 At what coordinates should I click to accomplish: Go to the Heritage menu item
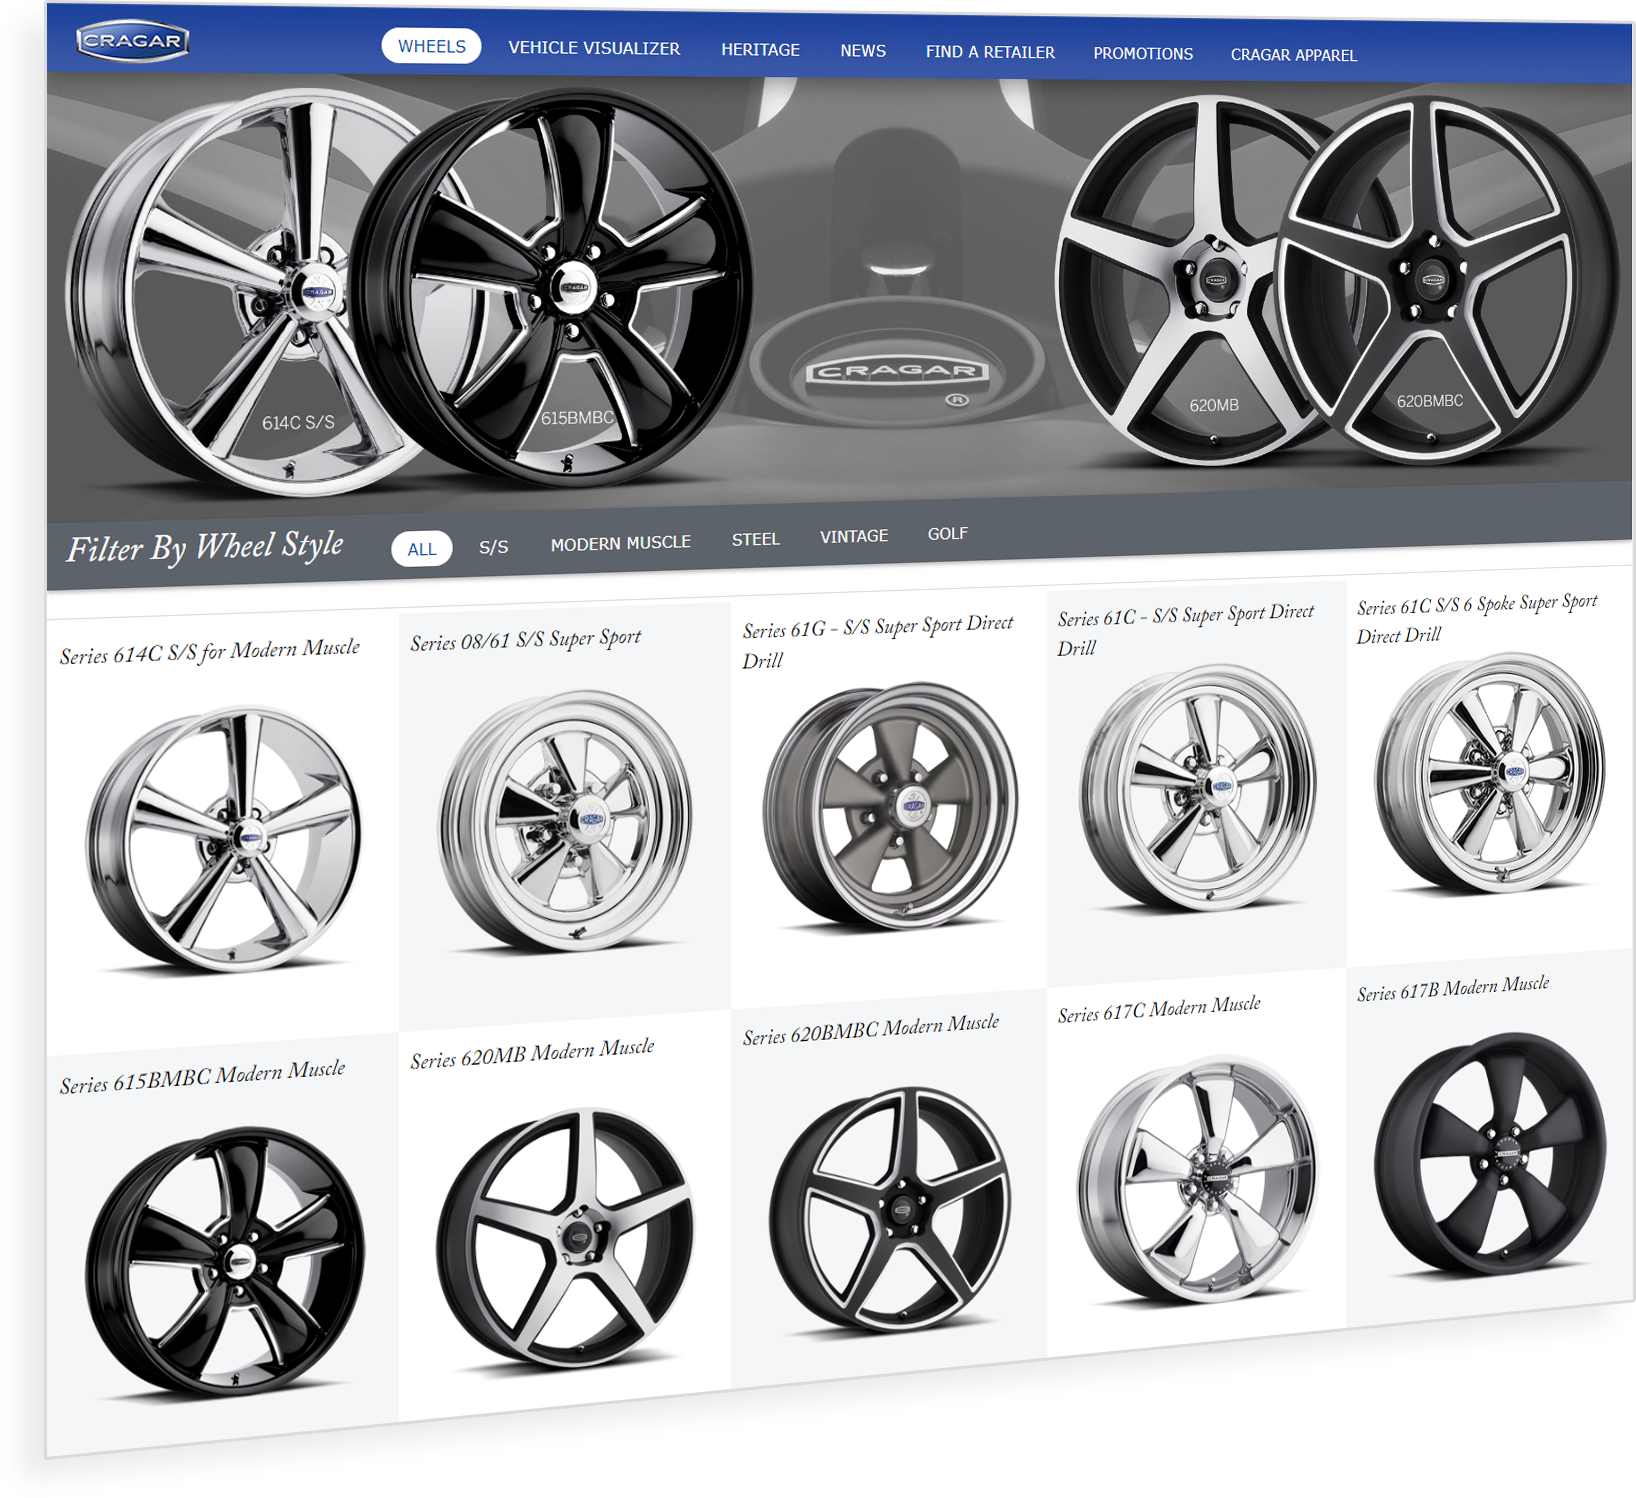tap(760, 49)
